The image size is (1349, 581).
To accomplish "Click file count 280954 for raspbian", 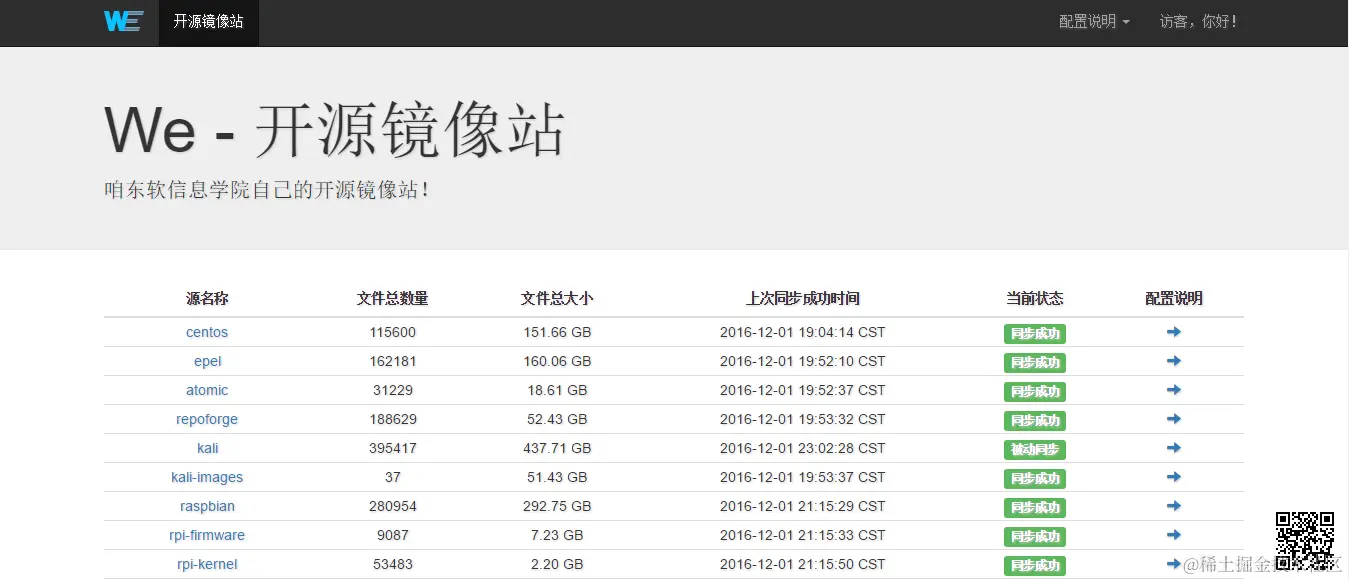I will point(392,506).
